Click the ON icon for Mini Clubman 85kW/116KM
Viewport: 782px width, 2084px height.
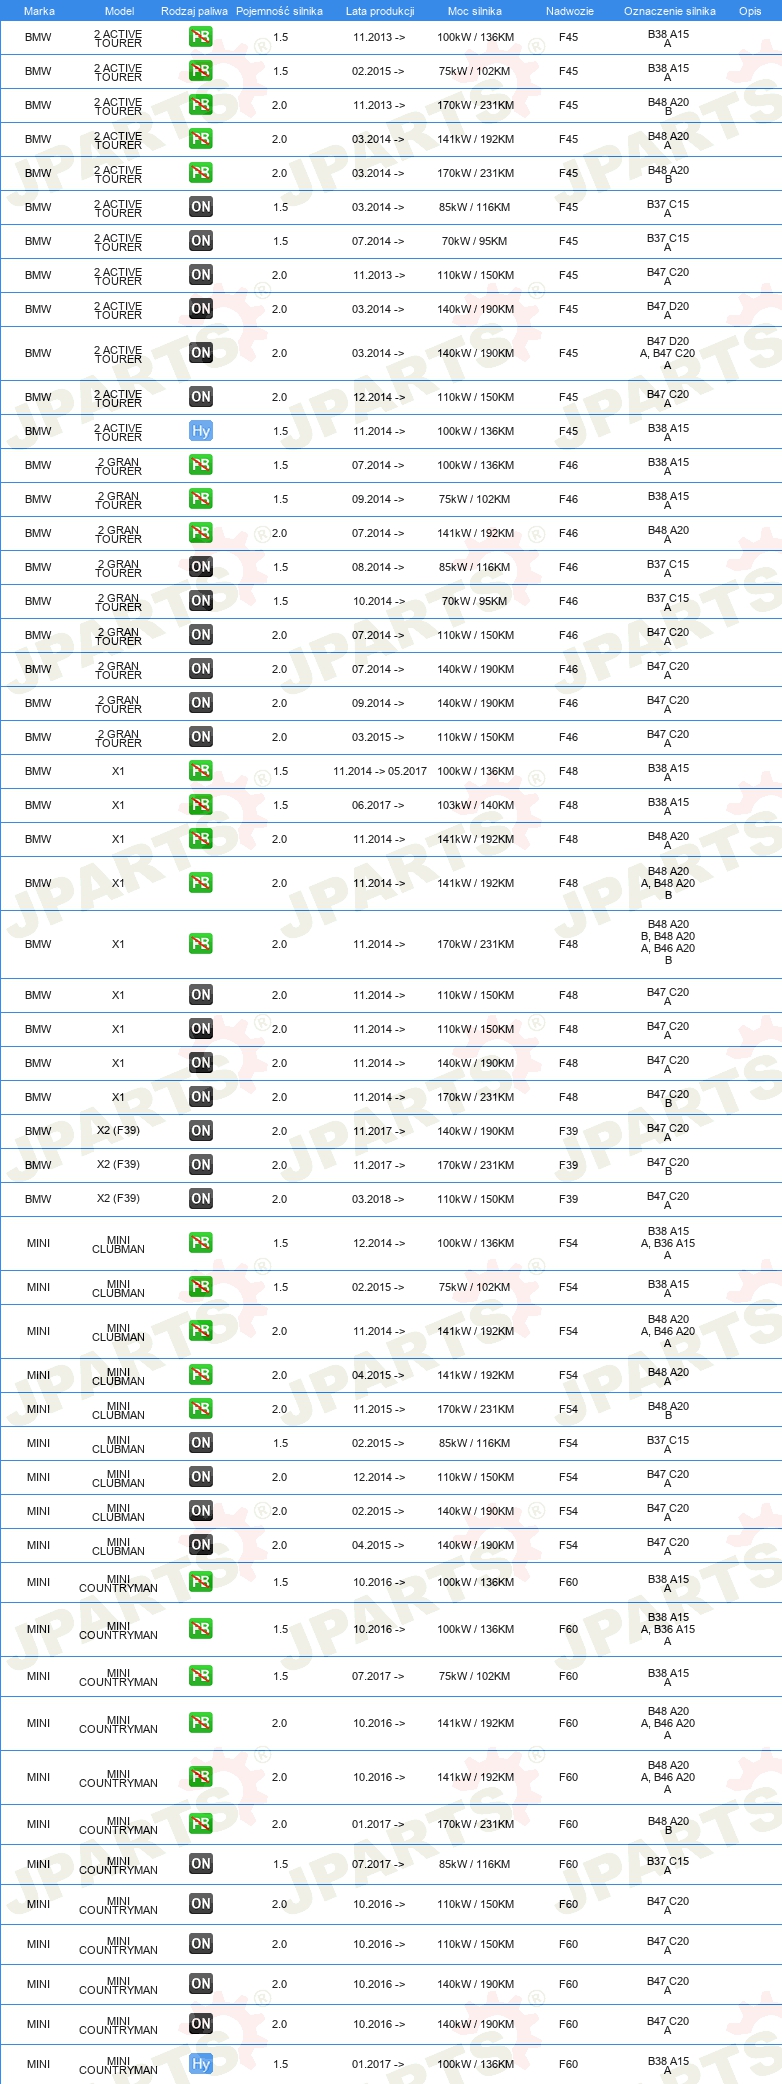click(x=201, y=1443)
